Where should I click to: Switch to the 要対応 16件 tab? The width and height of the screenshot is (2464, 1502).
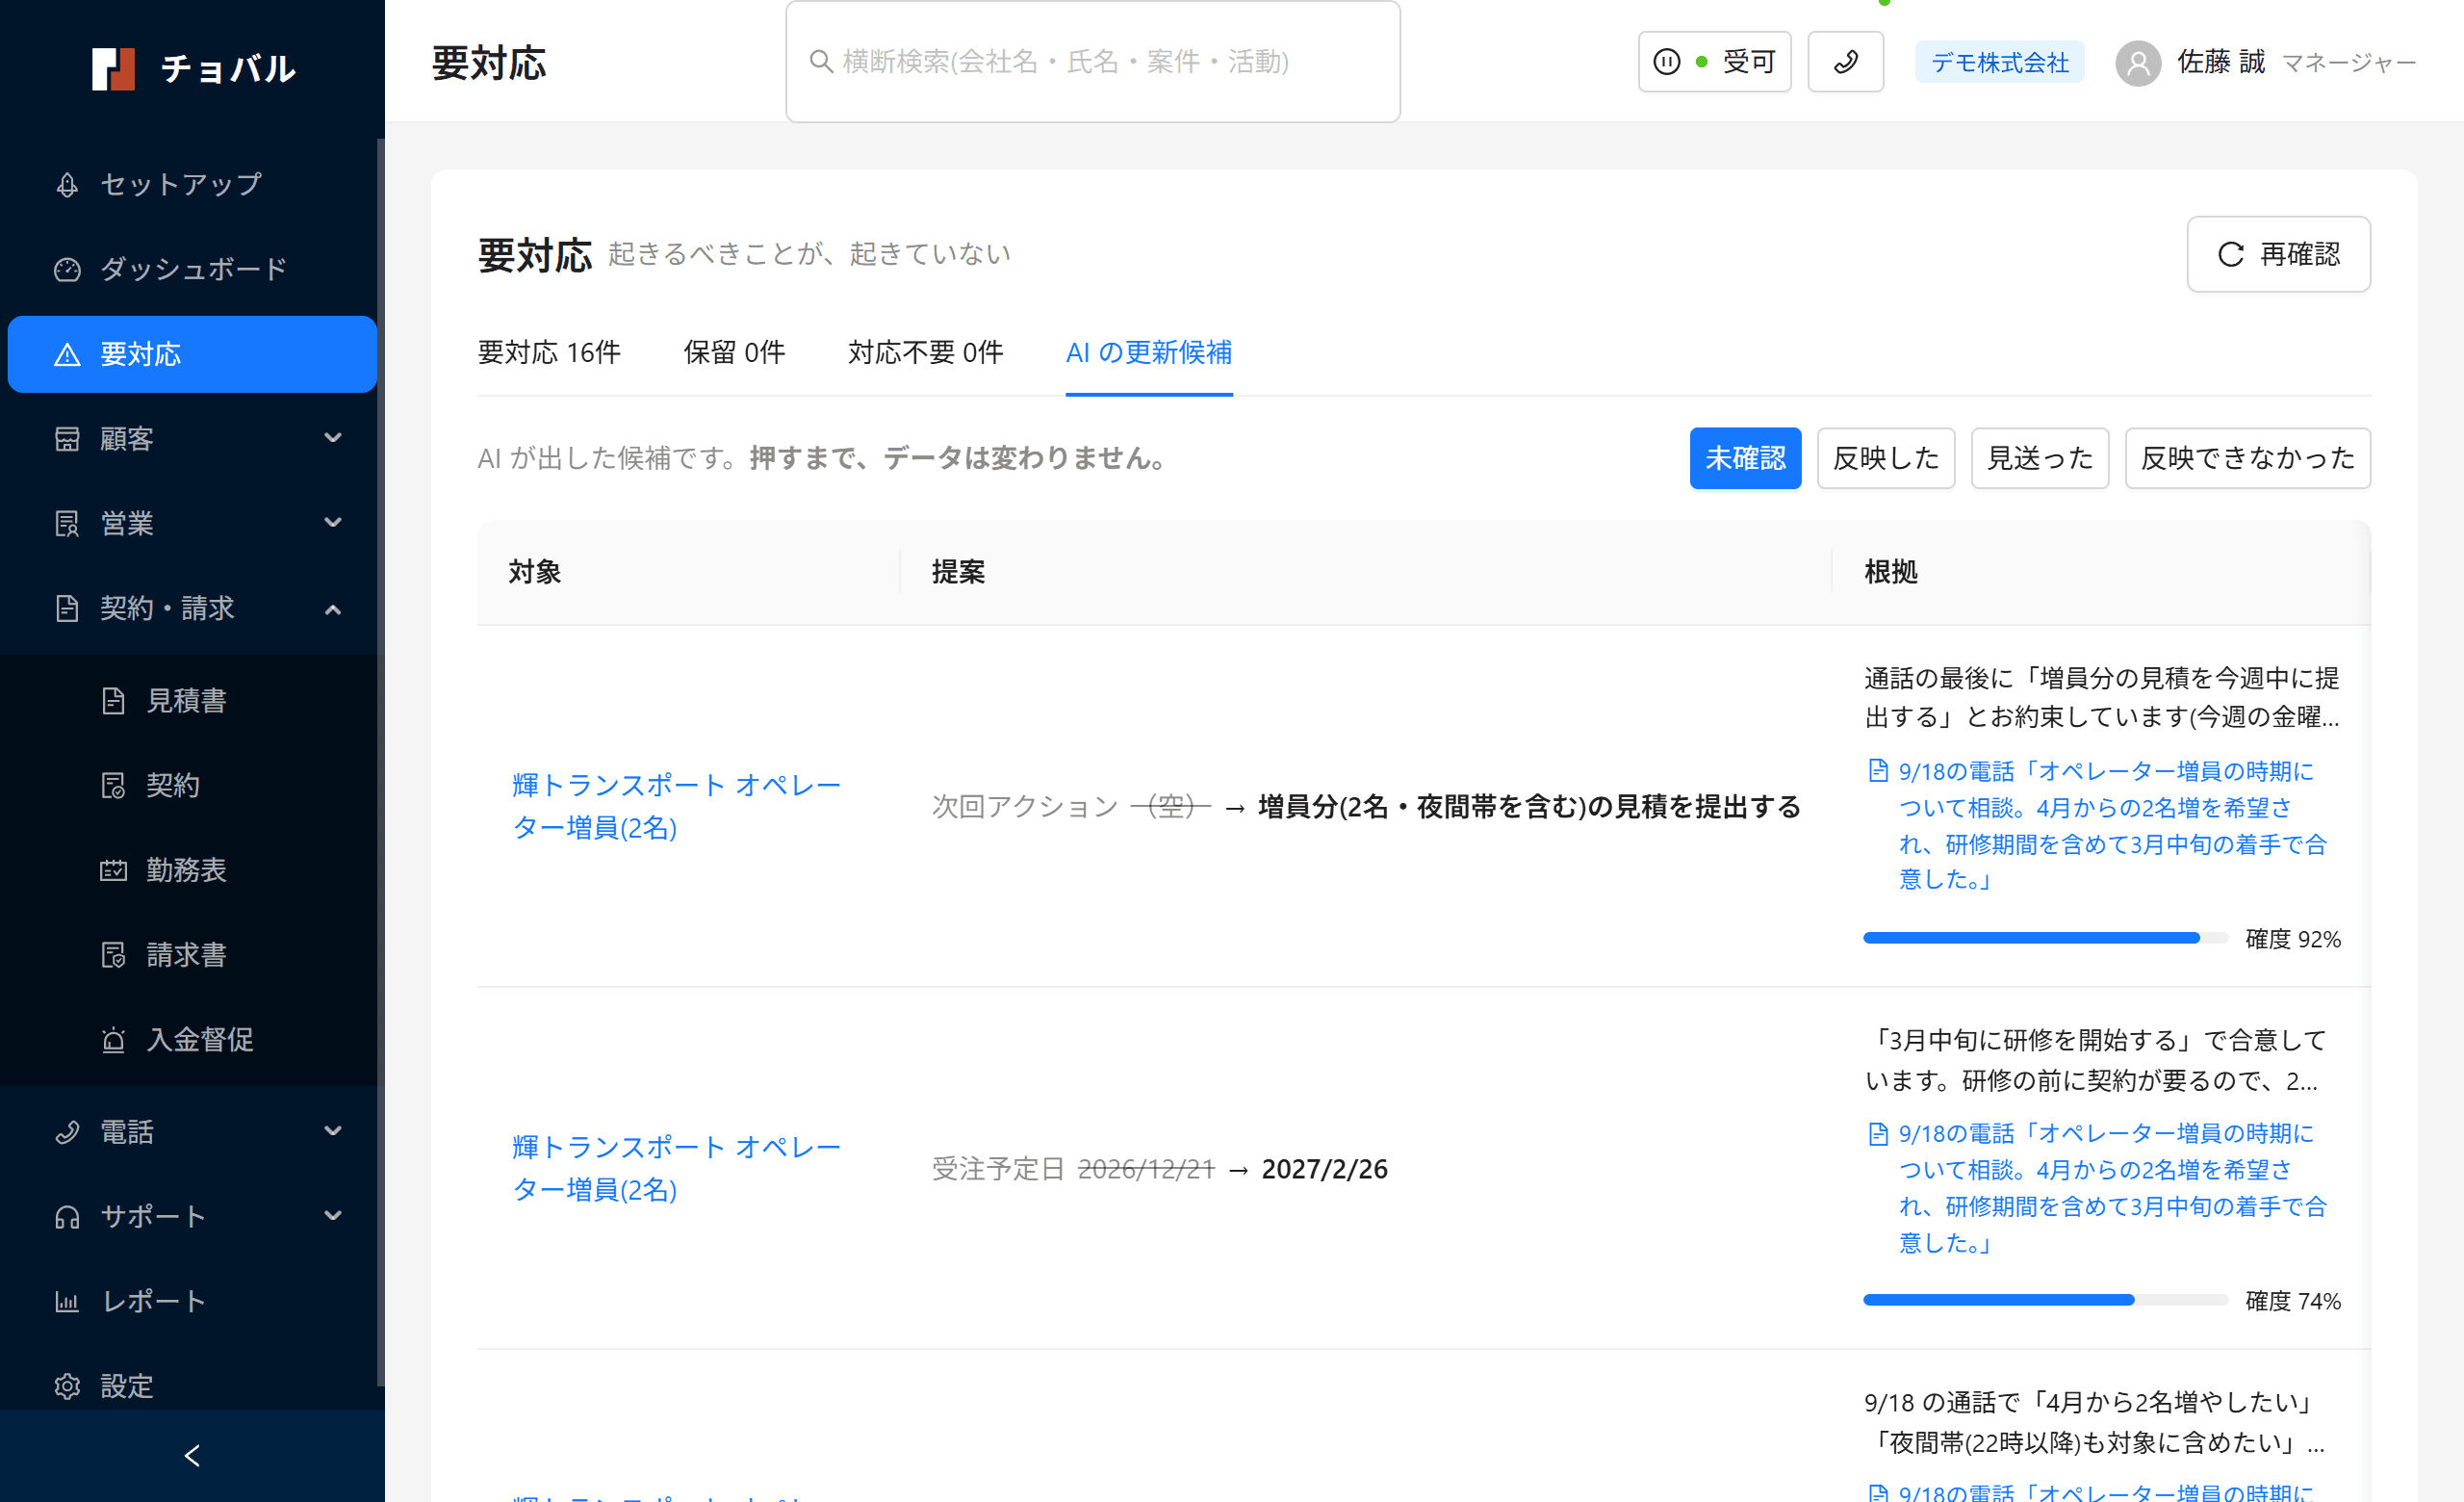point(549,353)
